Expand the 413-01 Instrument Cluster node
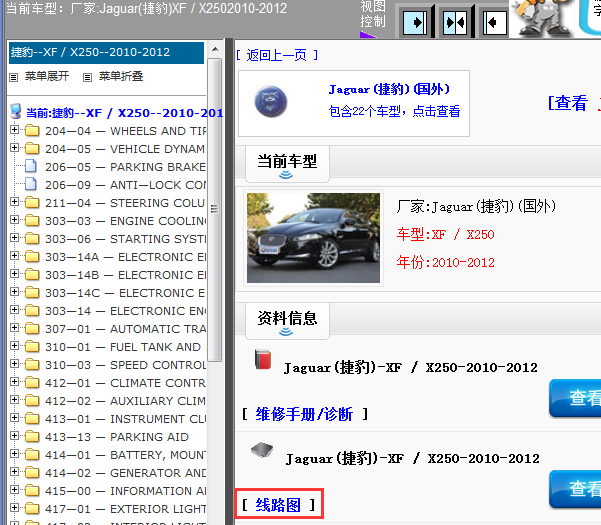 click(x=15, y=418)
